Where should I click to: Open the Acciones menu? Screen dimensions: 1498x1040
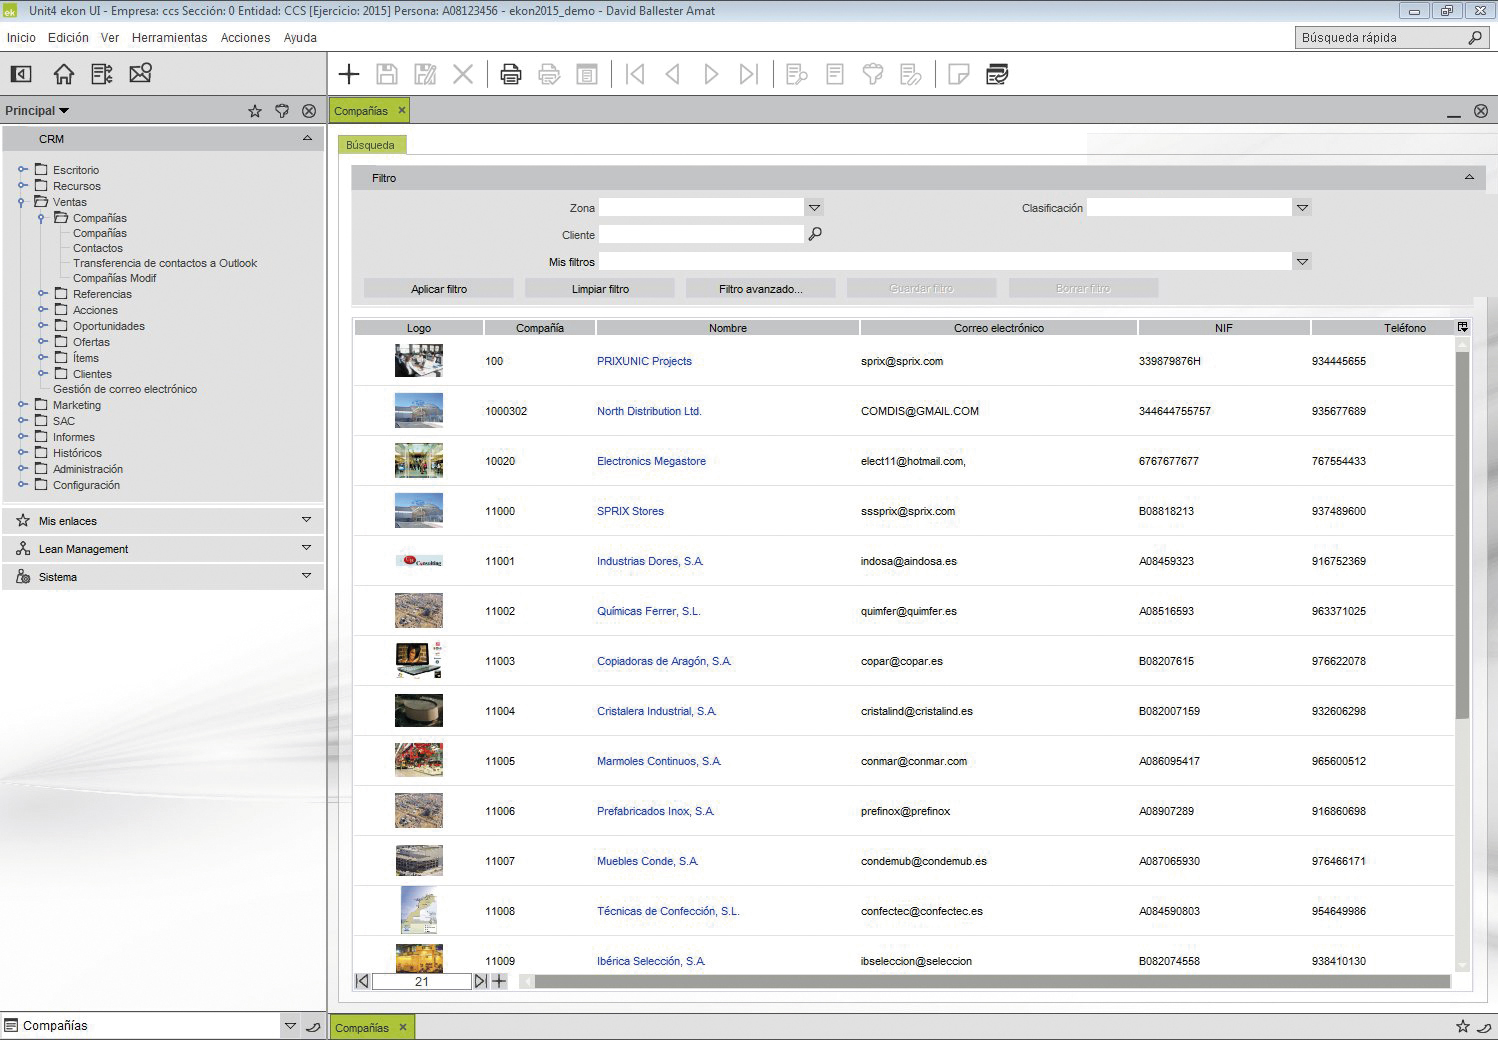click(245, 38)
